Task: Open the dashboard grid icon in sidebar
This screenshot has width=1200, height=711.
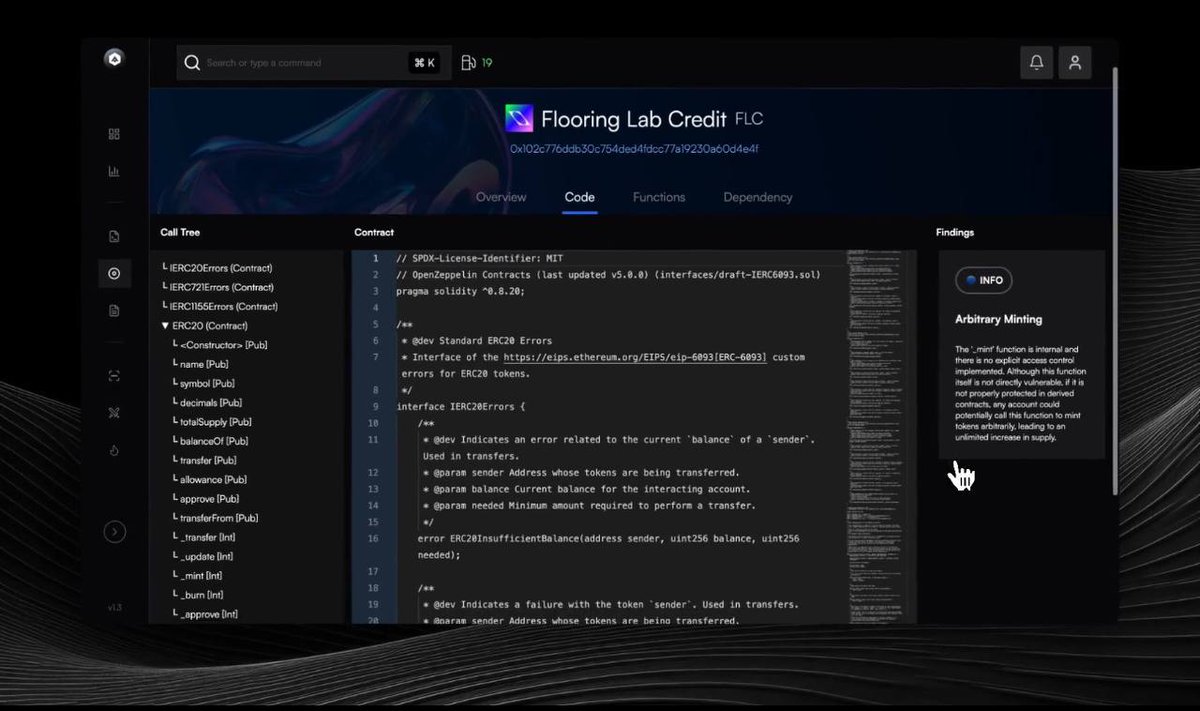Action: (114, 134)
